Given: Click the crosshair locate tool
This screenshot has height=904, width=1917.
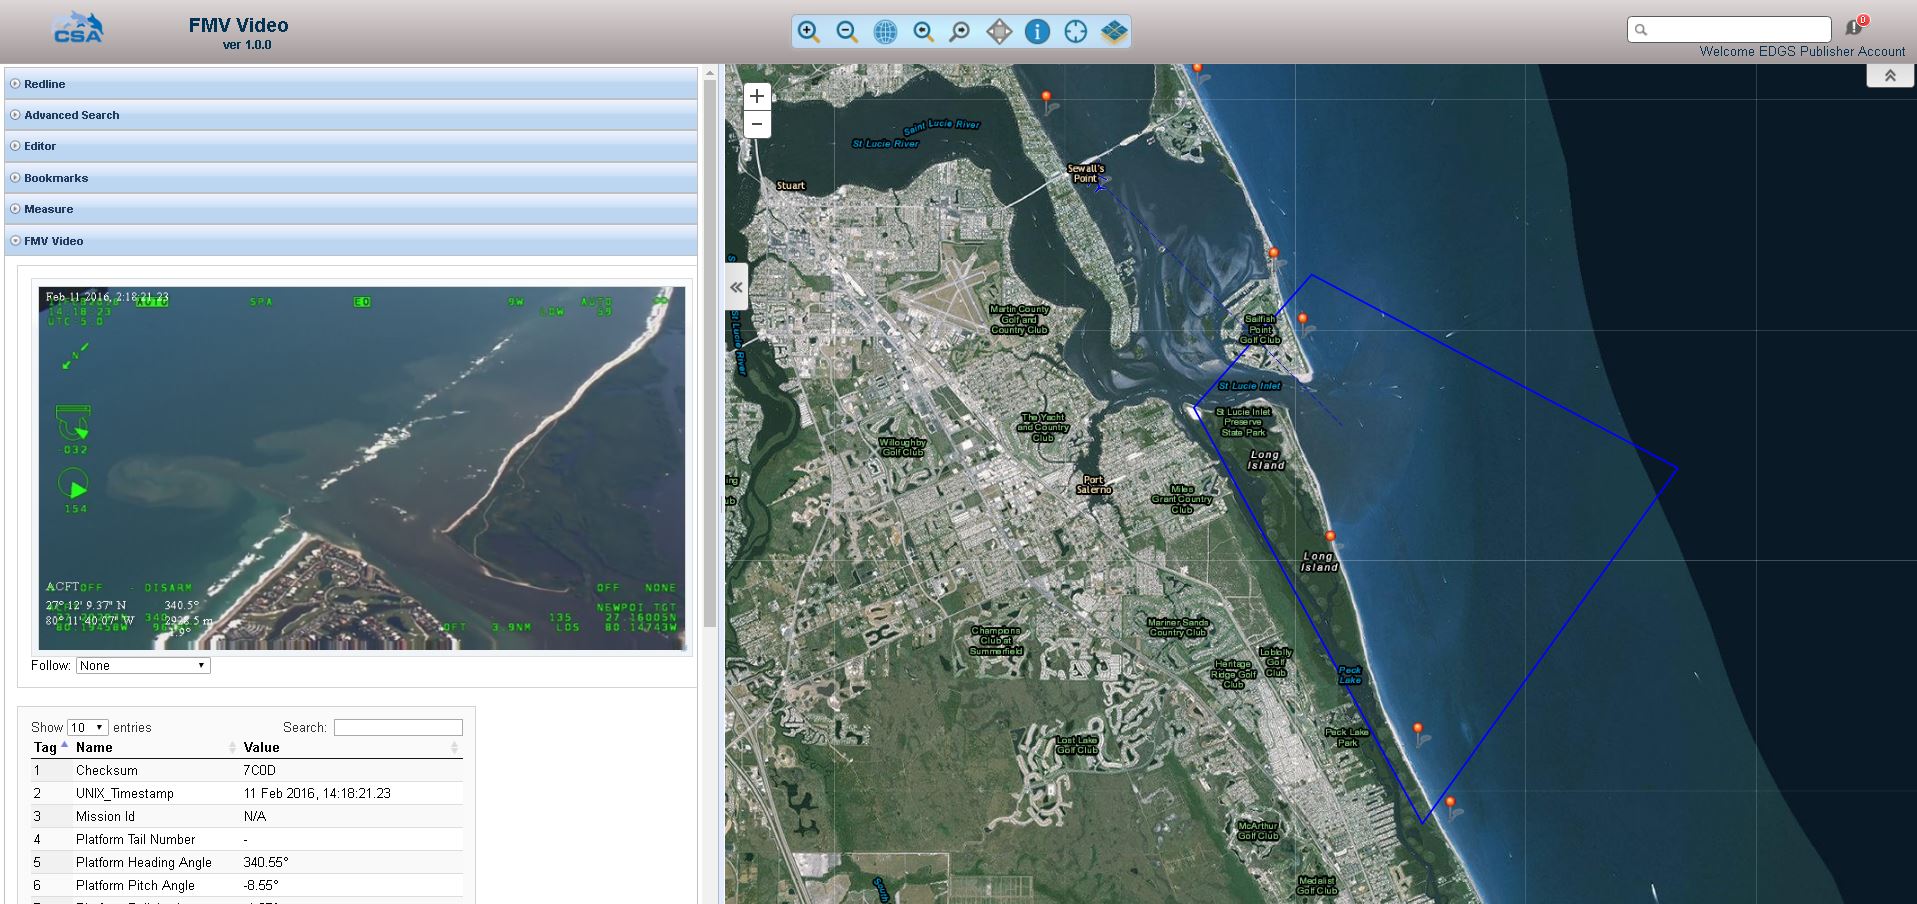Looking at the screenshot, I should pyautogui.click(x=1075, y=32).
